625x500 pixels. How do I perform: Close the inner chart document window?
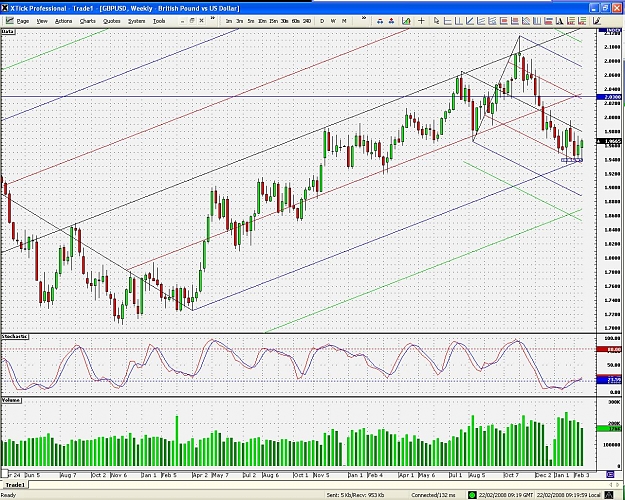[201, 21]
